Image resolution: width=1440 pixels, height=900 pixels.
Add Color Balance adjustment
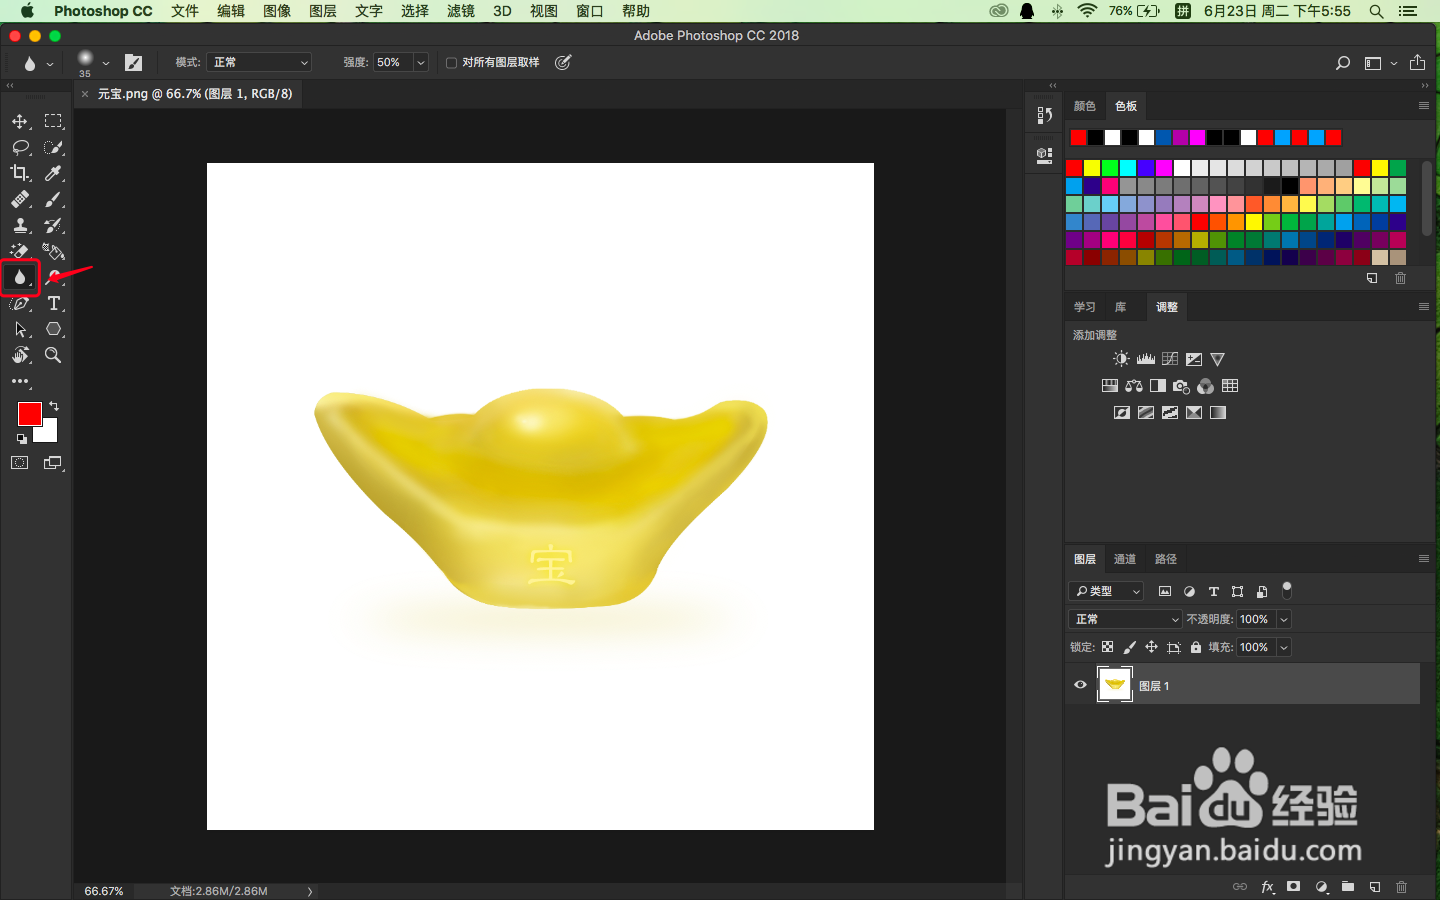[1134, 386]
